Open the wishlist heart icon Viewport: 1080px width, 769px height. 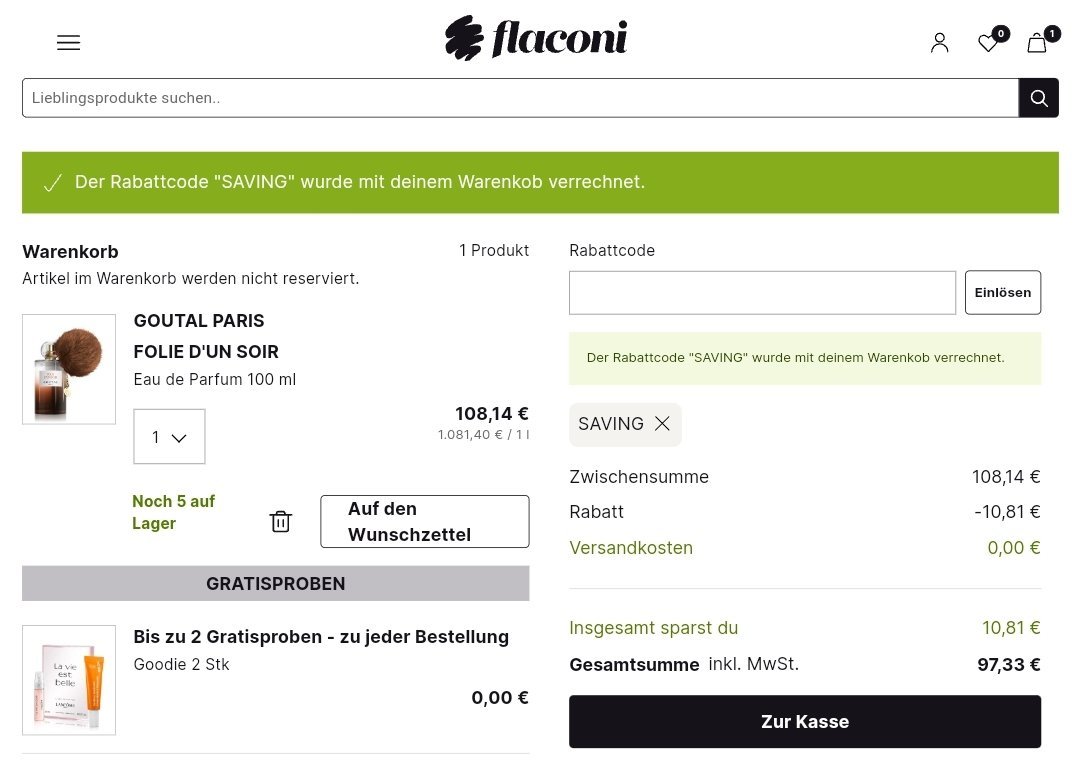pyautogui.click(x=989, y=43)
